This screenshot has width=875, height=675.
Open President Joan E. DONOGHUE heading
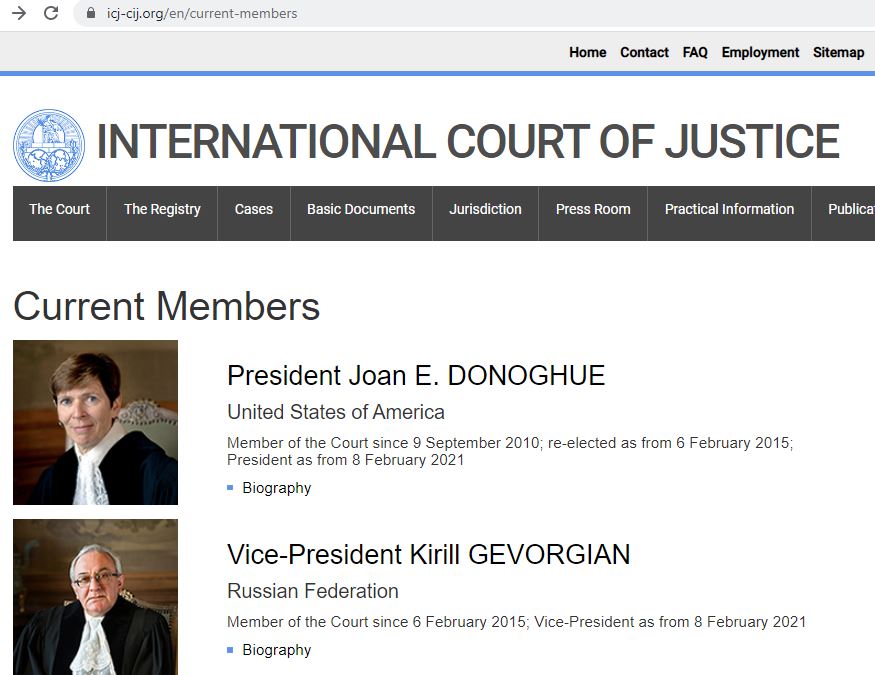click(x=416, y=375)
